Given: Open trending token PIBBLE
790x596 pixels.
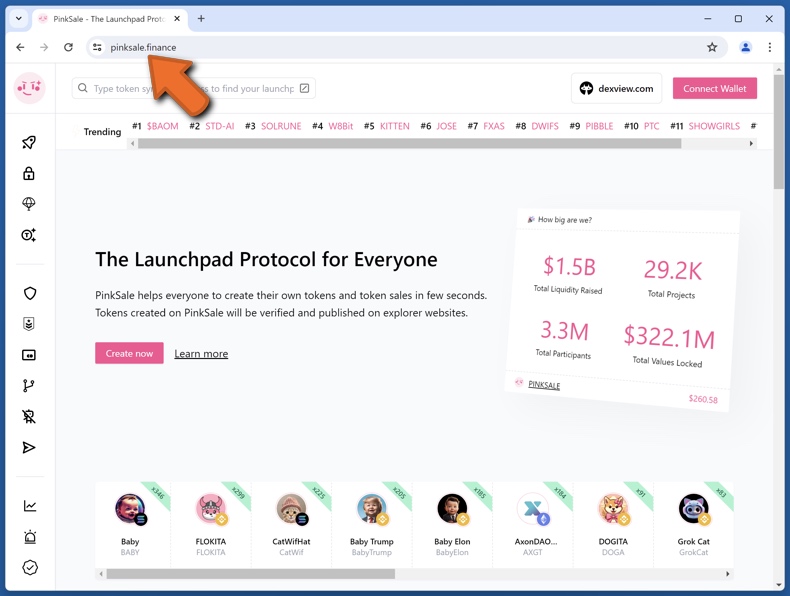Looking at the screenshot, I should click(599, 126).
